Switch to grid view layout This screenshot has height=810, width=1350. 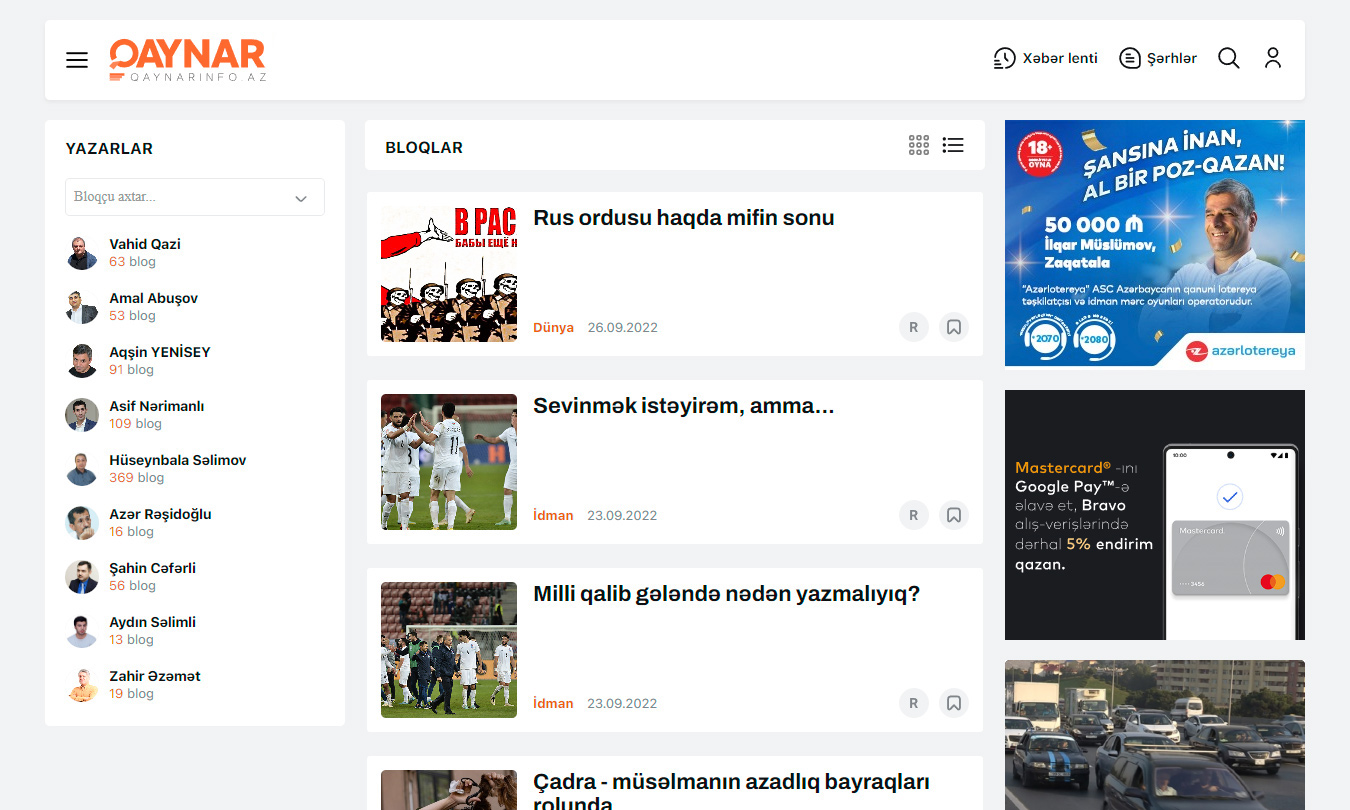coord(919,146)
